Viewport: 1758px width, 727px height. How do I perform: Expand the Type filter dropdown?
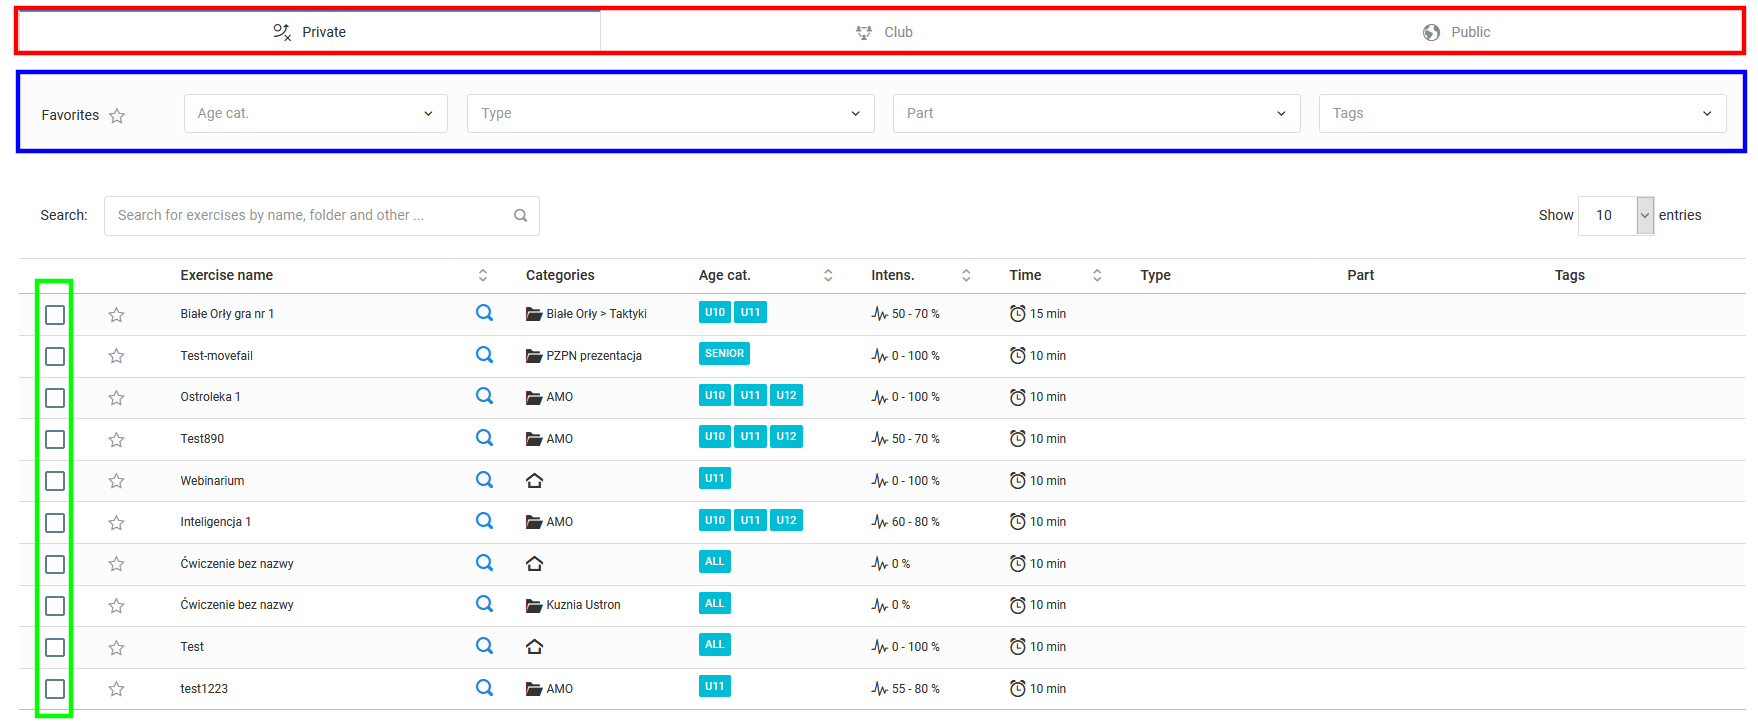(670, 114)
